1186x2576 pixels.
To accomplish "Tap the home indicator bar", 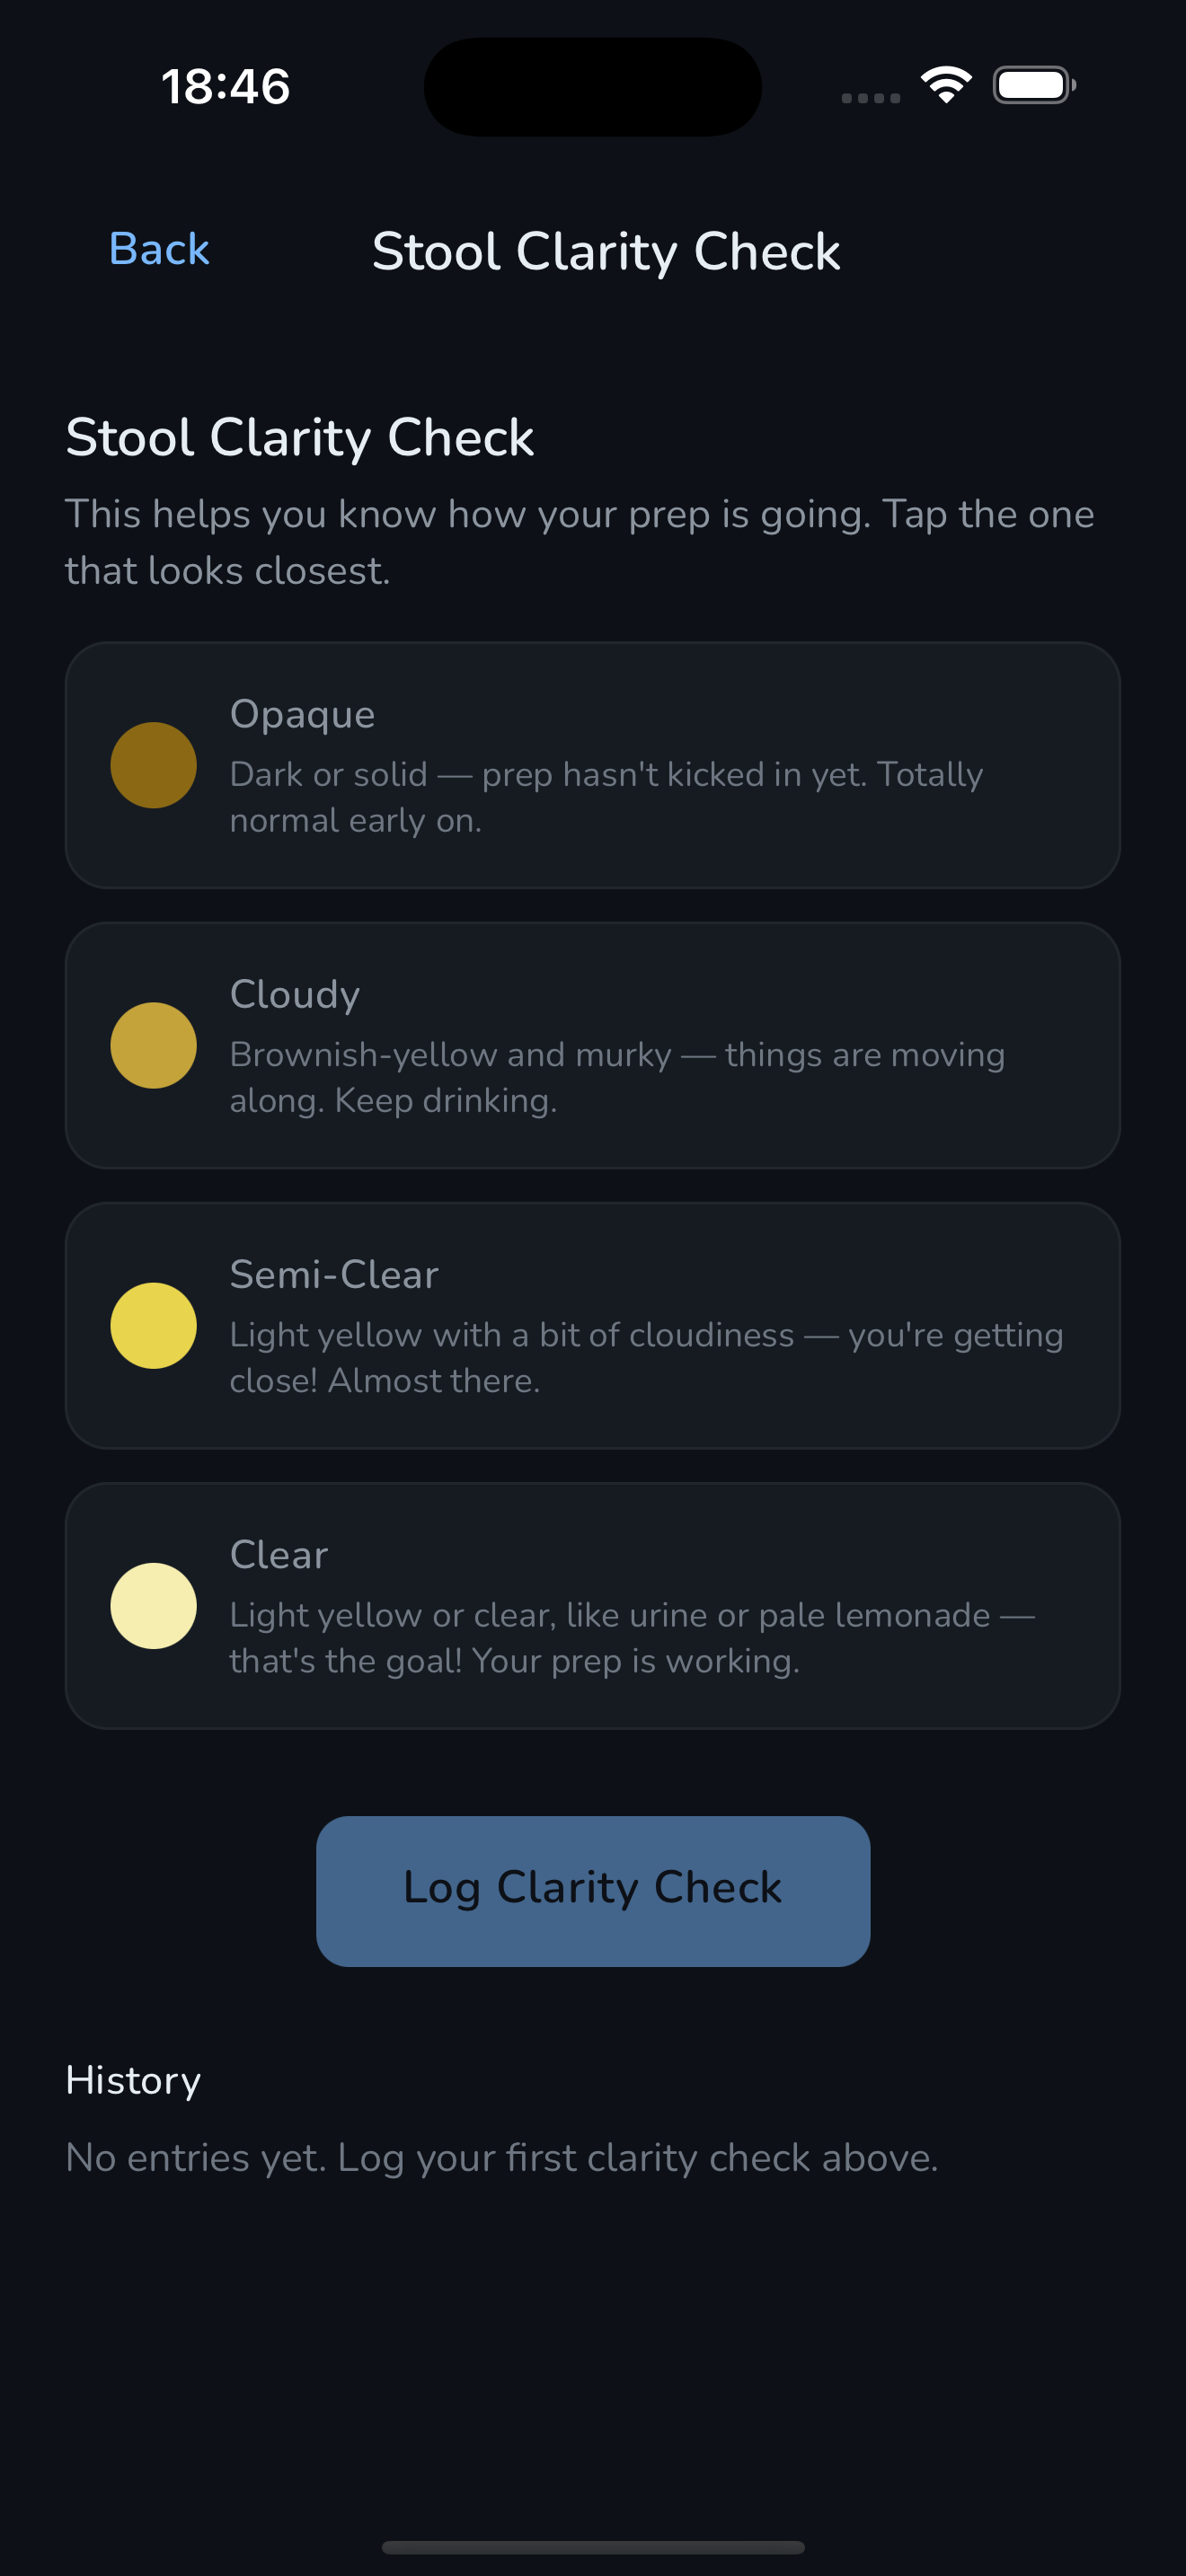I will point(593,2547).
